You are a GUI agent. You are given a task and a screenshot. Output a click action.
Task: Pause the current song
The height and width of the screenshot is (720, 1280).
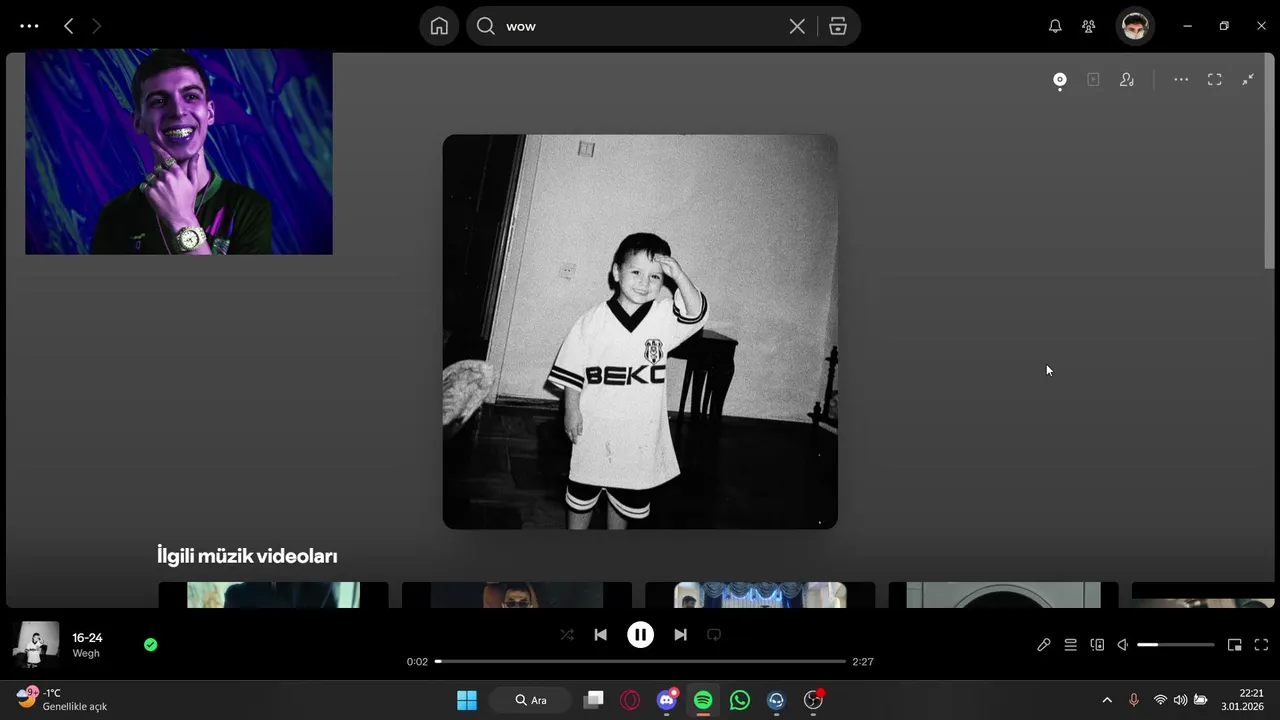[640, 635]
